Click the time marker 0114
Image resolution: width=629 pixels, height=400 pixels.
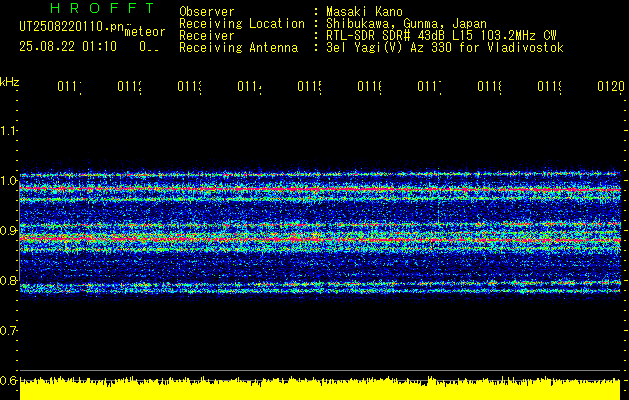[x=250, y=86]
